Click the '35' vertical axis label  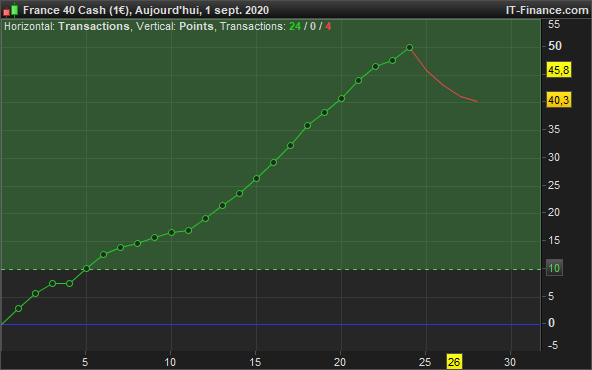[x=554, y=130]
